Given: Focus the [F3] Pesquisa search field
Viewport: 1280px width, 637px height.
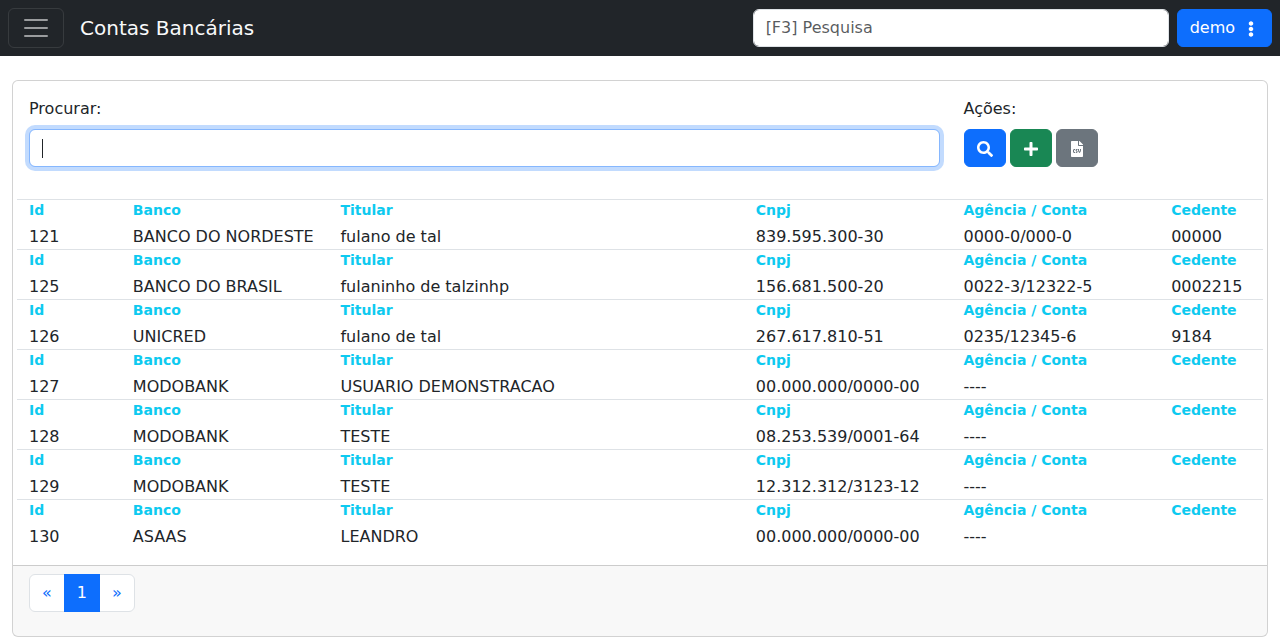Looking at the screenshot, I should (961, 28).
